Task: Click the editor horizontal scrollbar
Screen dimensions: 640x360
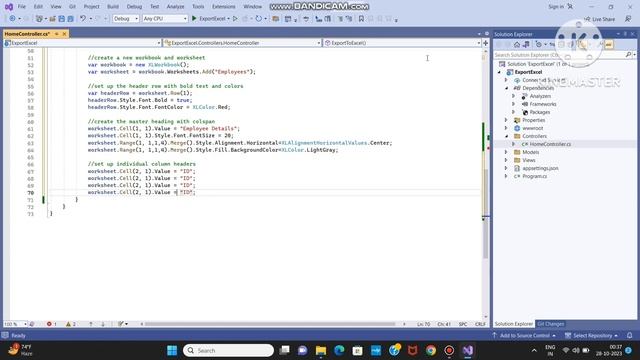Action: pos(270,324)
